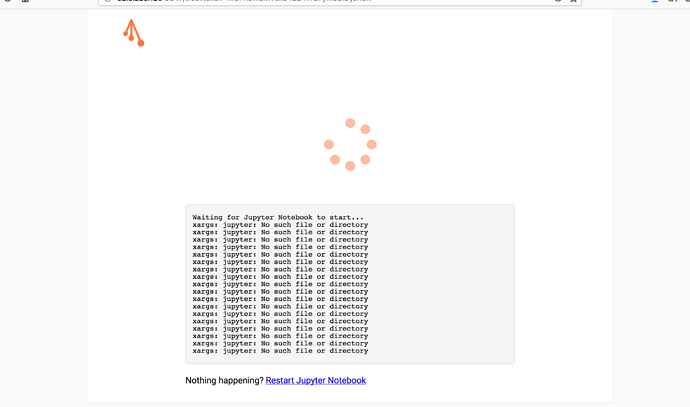Click the 'Nothing happening?' text
The image size is (690, 407).
(x=224, y=381)
